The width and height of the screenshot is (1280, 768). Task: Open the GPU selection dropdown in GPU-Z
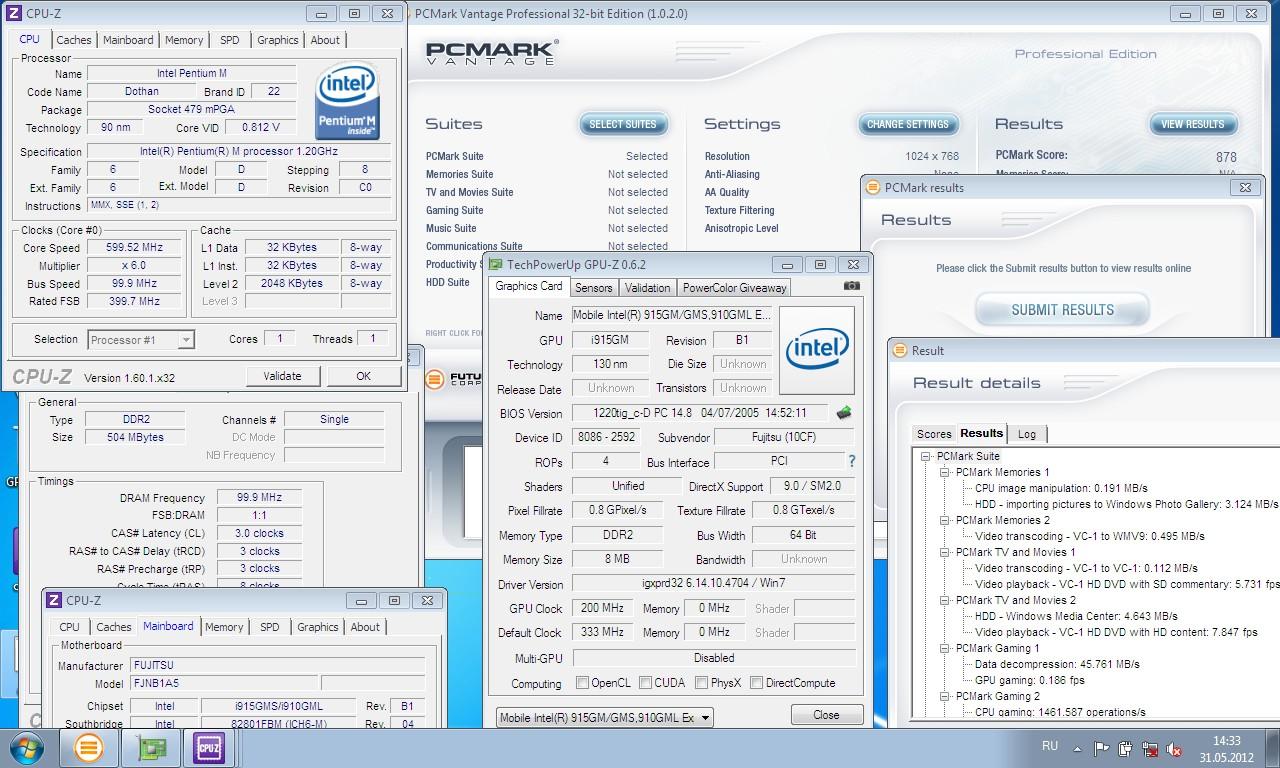point(605,717)
